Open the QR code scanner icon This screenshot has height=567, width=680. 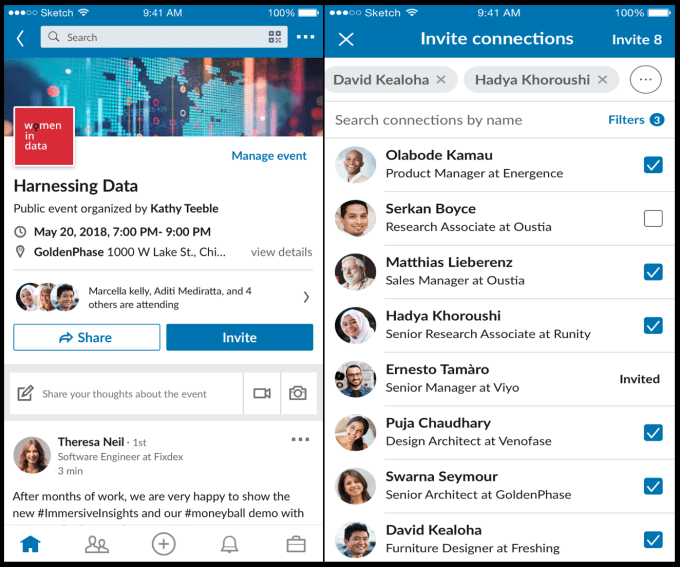[x=275, y=37]
